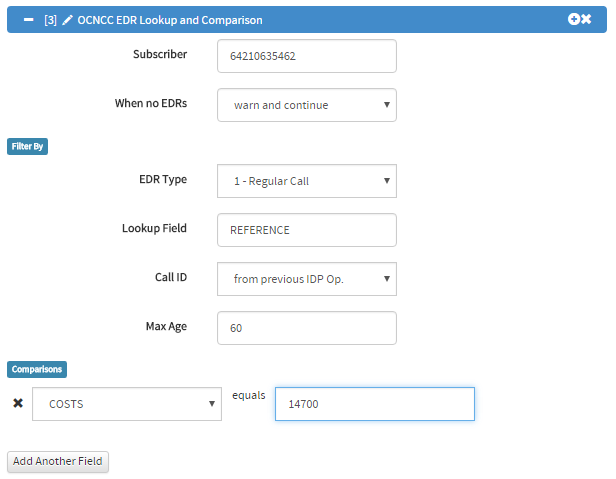The height and width of the screenshot is (479, 616).
Task: Expand the EDR Type dropdown
Action: (x=307, y=181)
